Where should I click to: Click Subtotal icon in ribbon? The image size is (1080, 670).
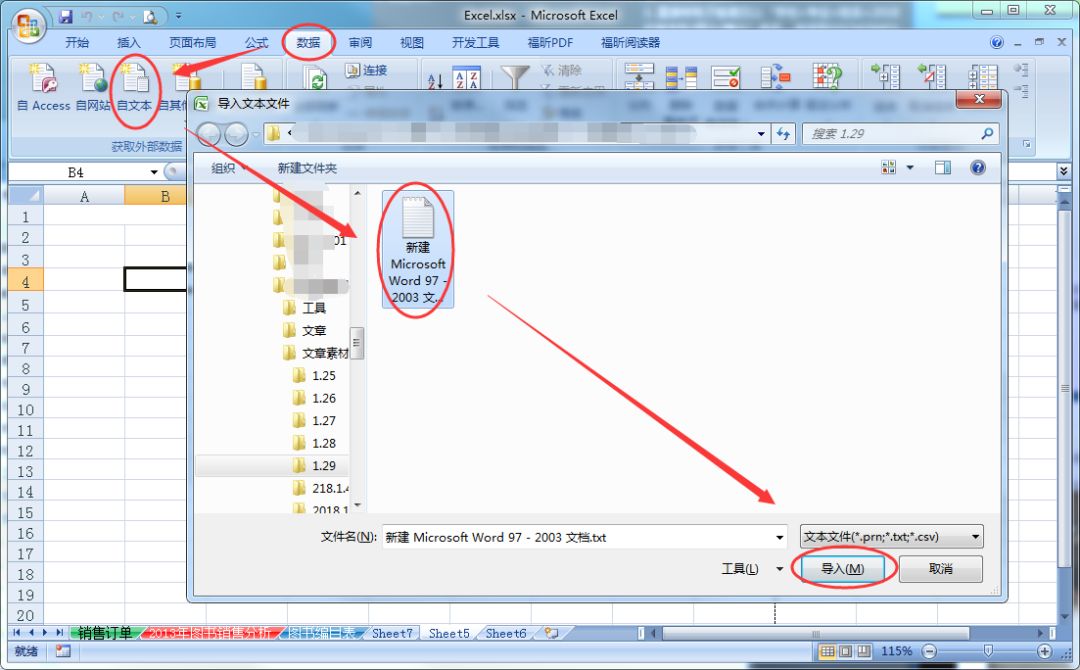(983, 76)
